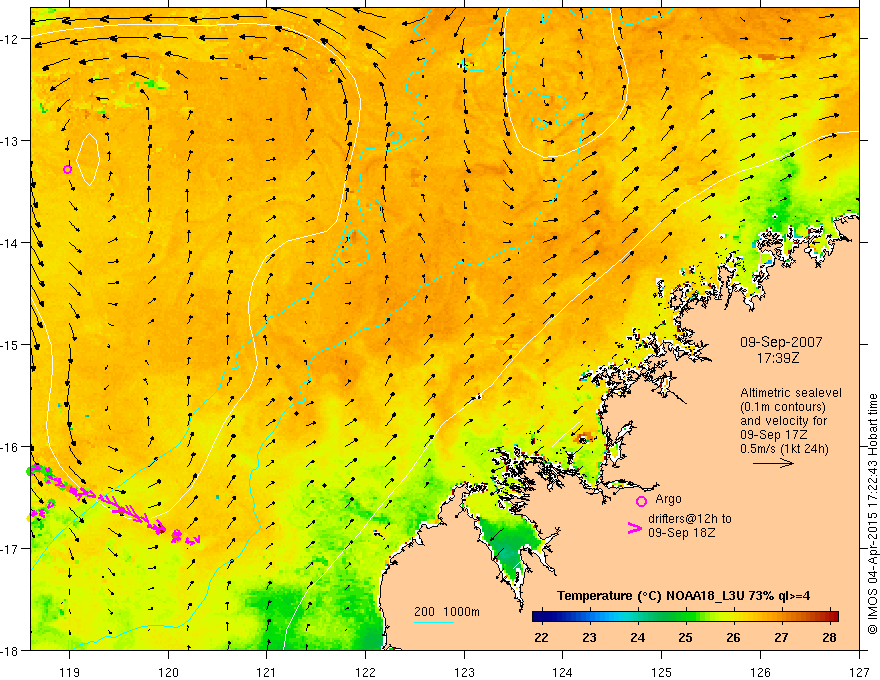Click the latitude label -15
This screenshot has width=880, height=680.
click(x=10, y=344)
